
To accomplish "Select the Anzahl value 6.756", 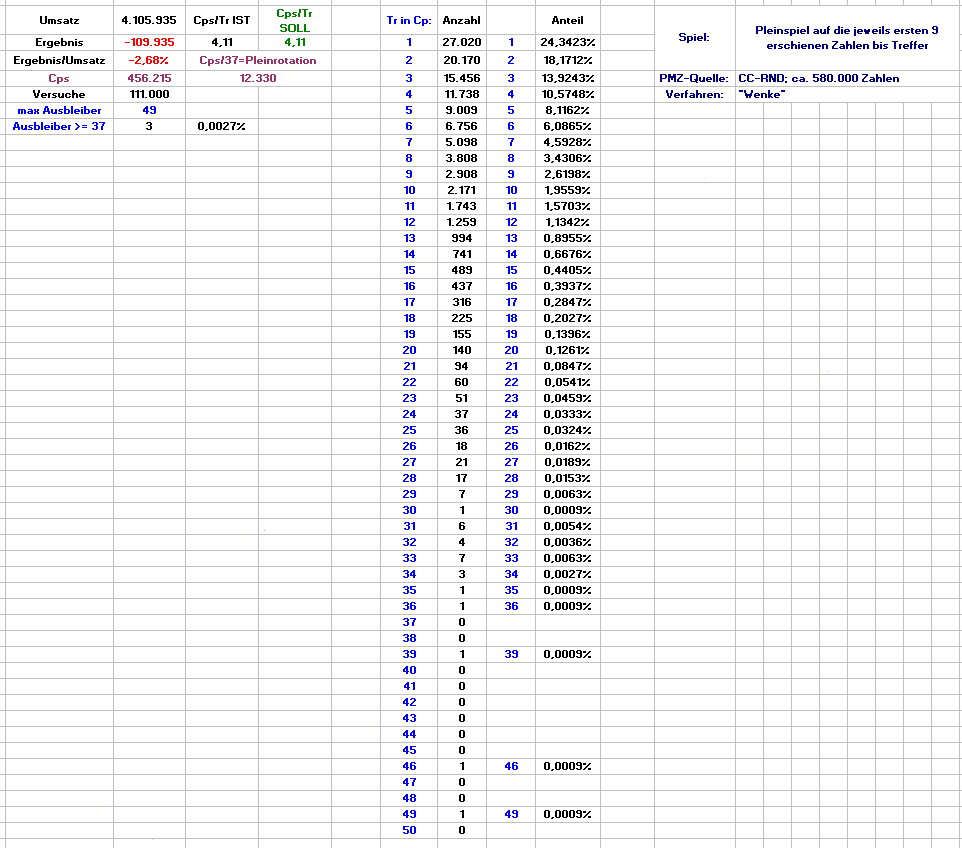I will pyautogui.click(x=461, y=126).
